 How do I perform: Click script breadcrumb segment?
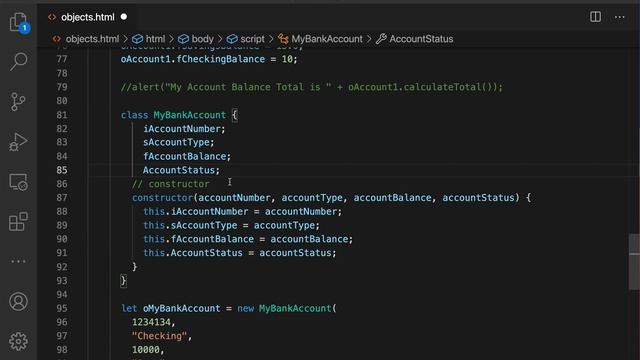[252, 39]
